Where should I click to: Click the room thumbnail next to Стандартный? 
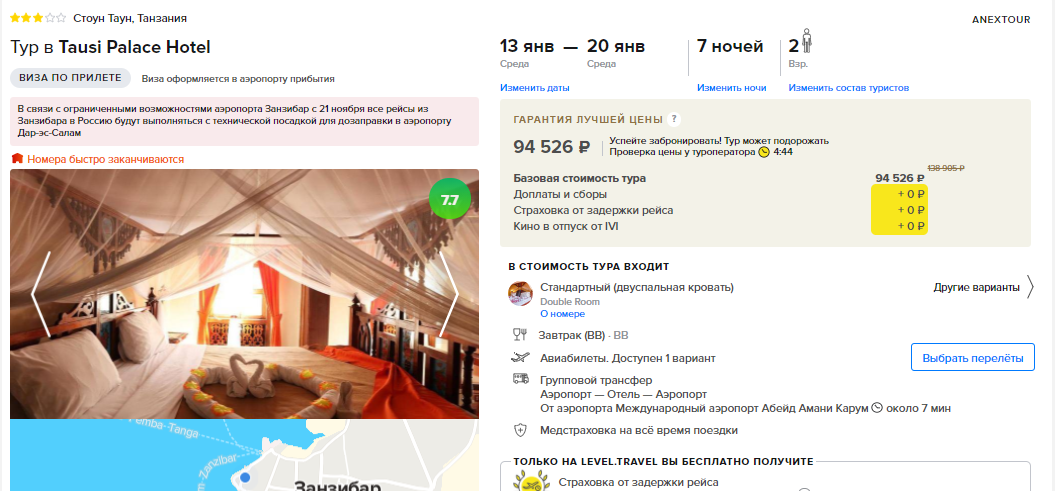pos(520,294)
